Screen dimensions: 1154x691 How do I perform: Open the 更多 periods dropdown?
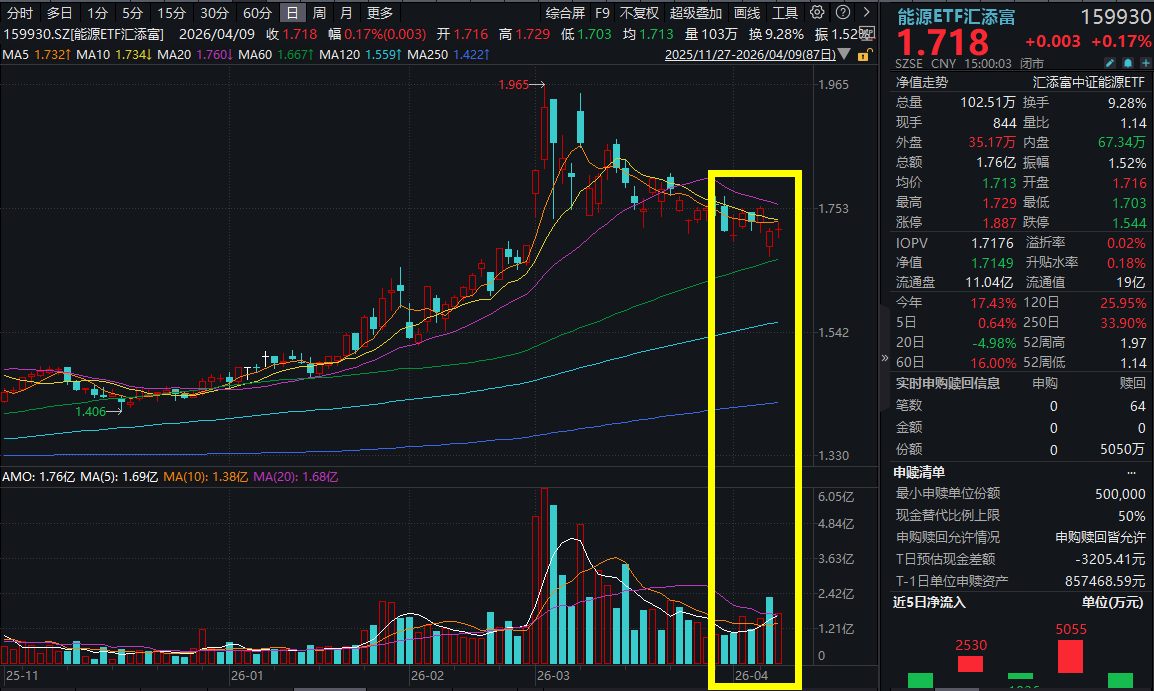[380, 13]
